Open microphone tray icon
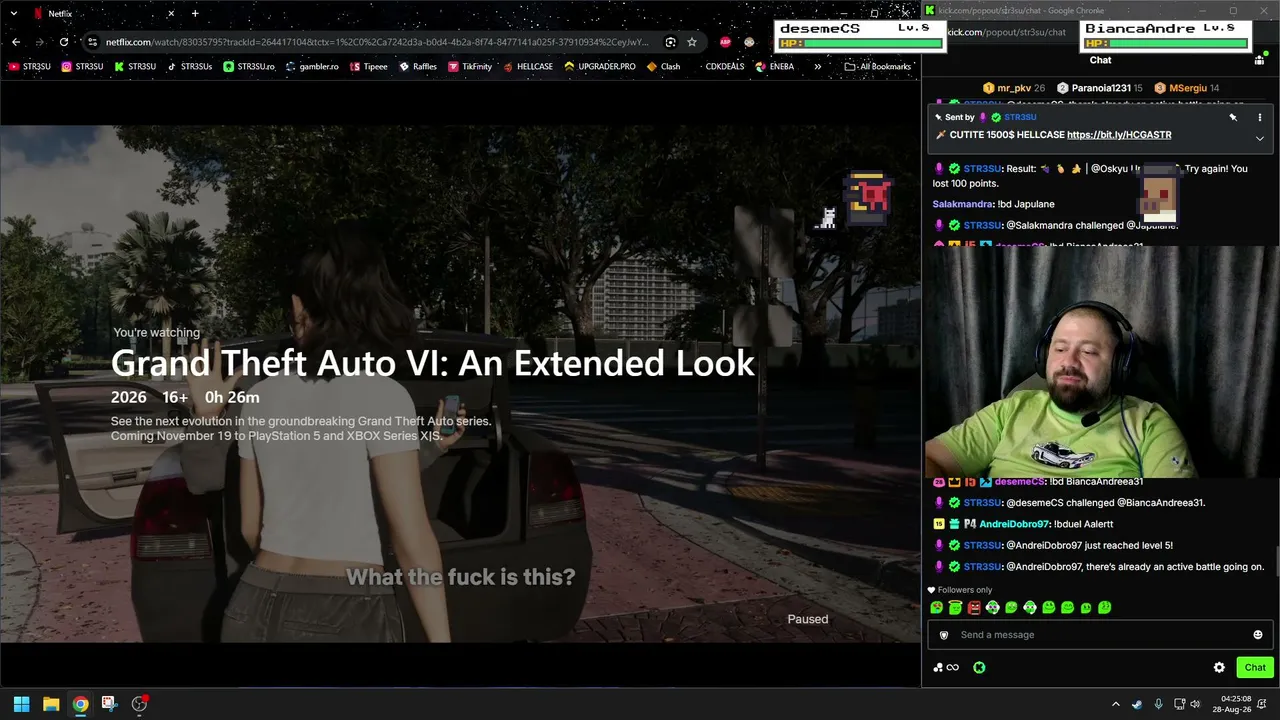Viewport: 1280px width, 720px height. pyautogui.click(x=1158, y=704)
